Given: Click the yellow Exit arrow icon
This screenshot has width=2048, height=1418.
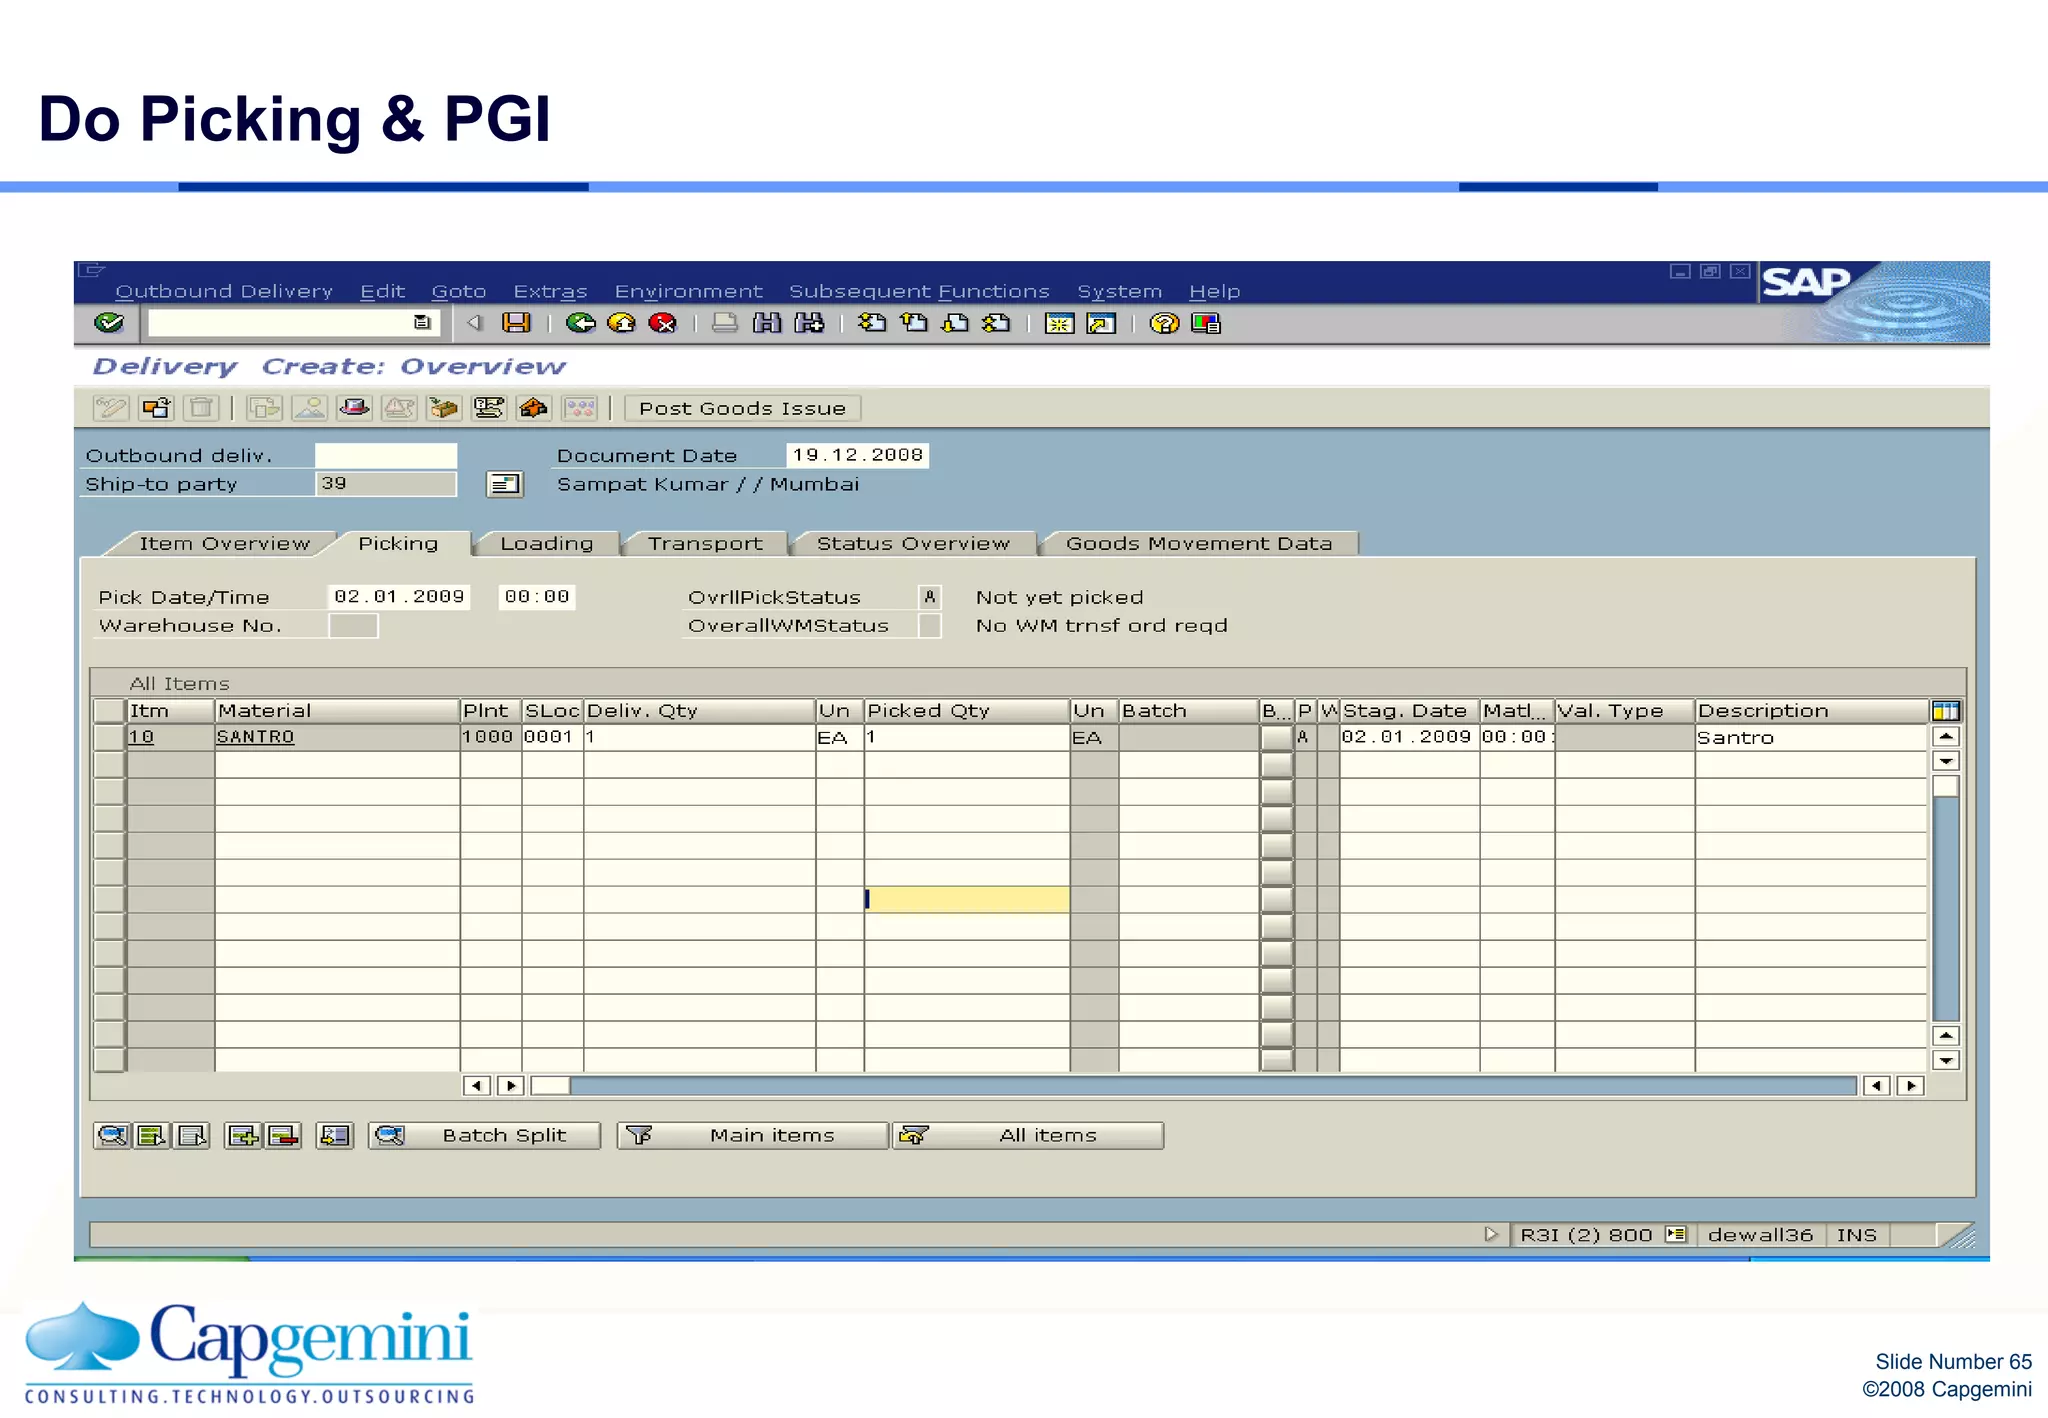Looking at the screenshot, I should (621, 323).
